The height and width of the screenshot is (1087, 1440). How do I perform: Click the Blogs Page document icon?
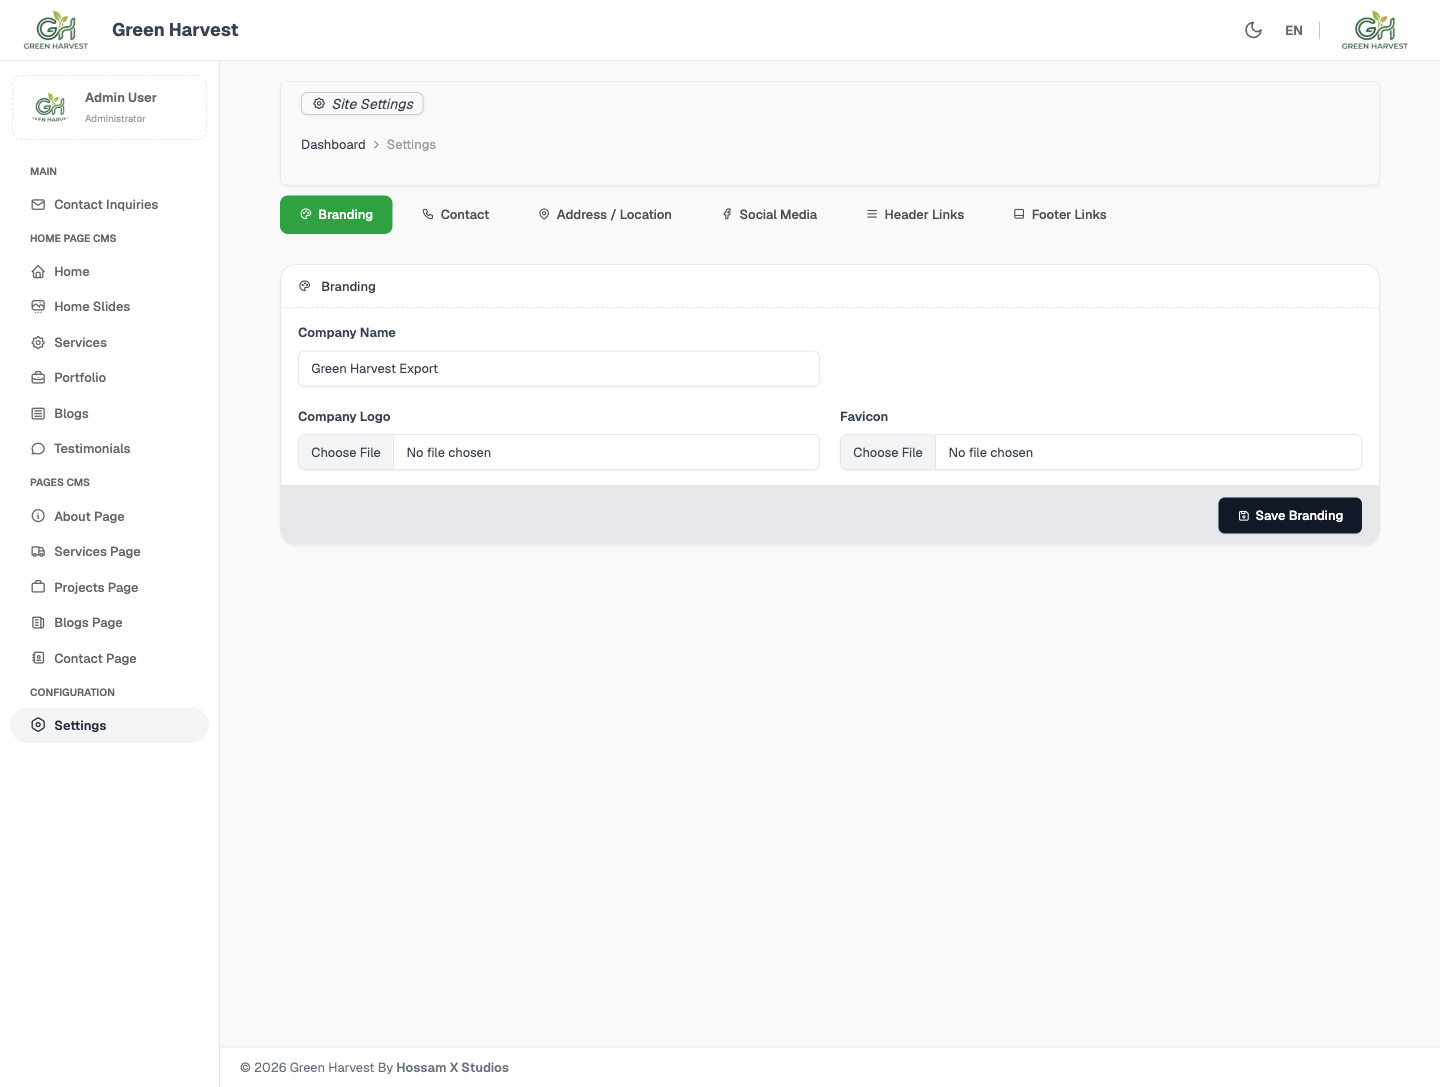tap(38, 622)
